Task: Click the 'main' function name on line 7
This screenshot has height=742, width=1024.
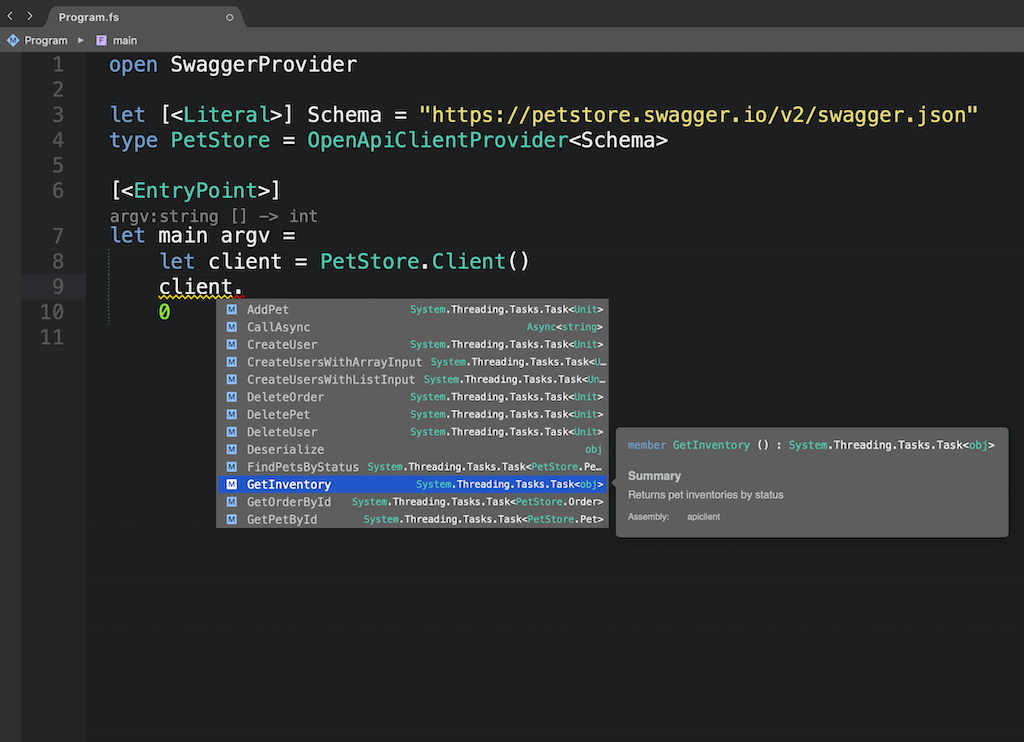Action: (x=183, y=236)
